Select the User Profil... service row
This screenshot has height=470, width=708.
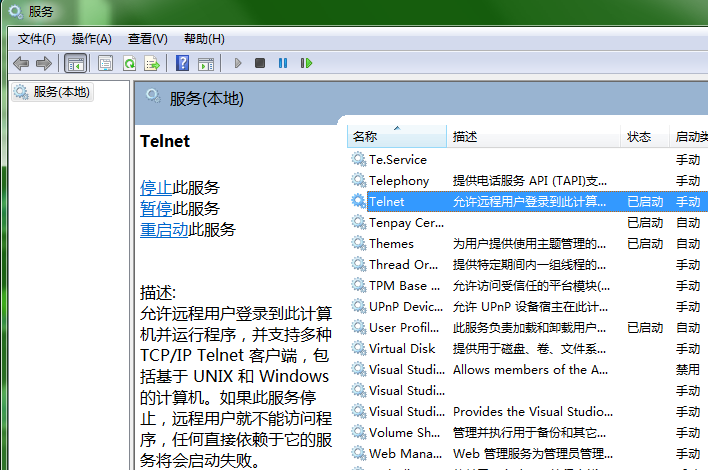pyautogui.click(x=527, y=327)
